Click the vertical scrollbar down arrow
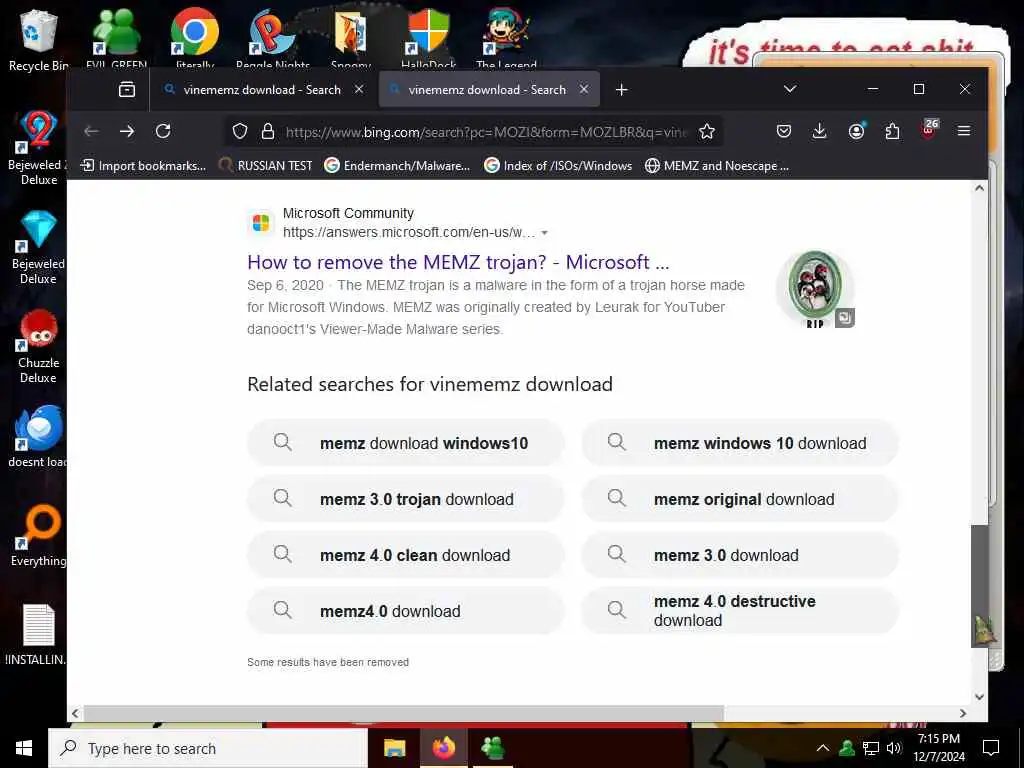Screen dimensions: 1024x768 (x=979, y=696)
